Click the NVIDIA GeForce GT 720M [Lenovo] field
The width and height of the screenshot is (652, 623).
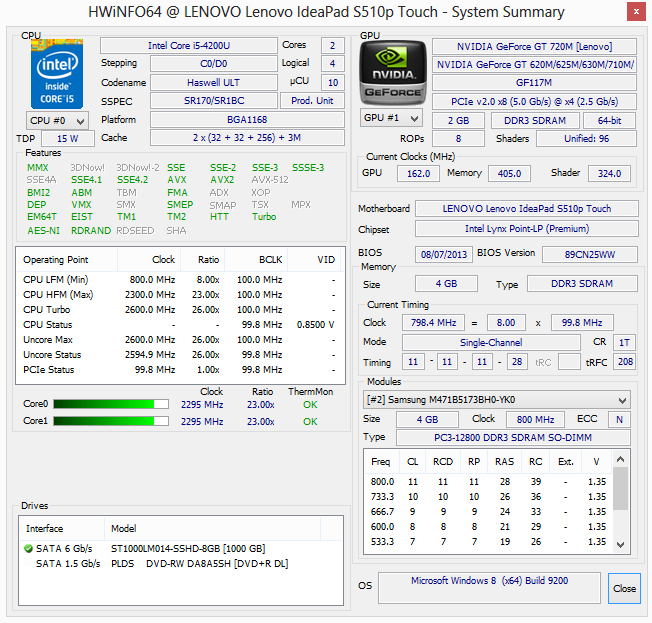coord(534,47)
